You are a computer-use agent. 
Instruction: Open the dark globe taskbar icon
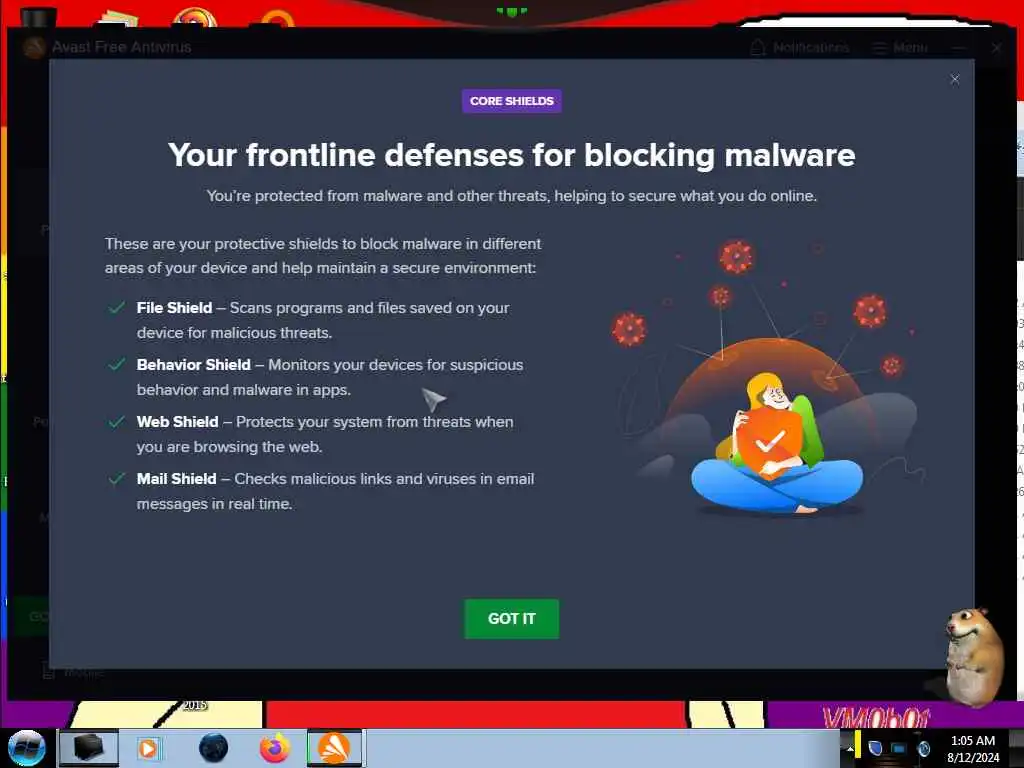coord(213,748)
